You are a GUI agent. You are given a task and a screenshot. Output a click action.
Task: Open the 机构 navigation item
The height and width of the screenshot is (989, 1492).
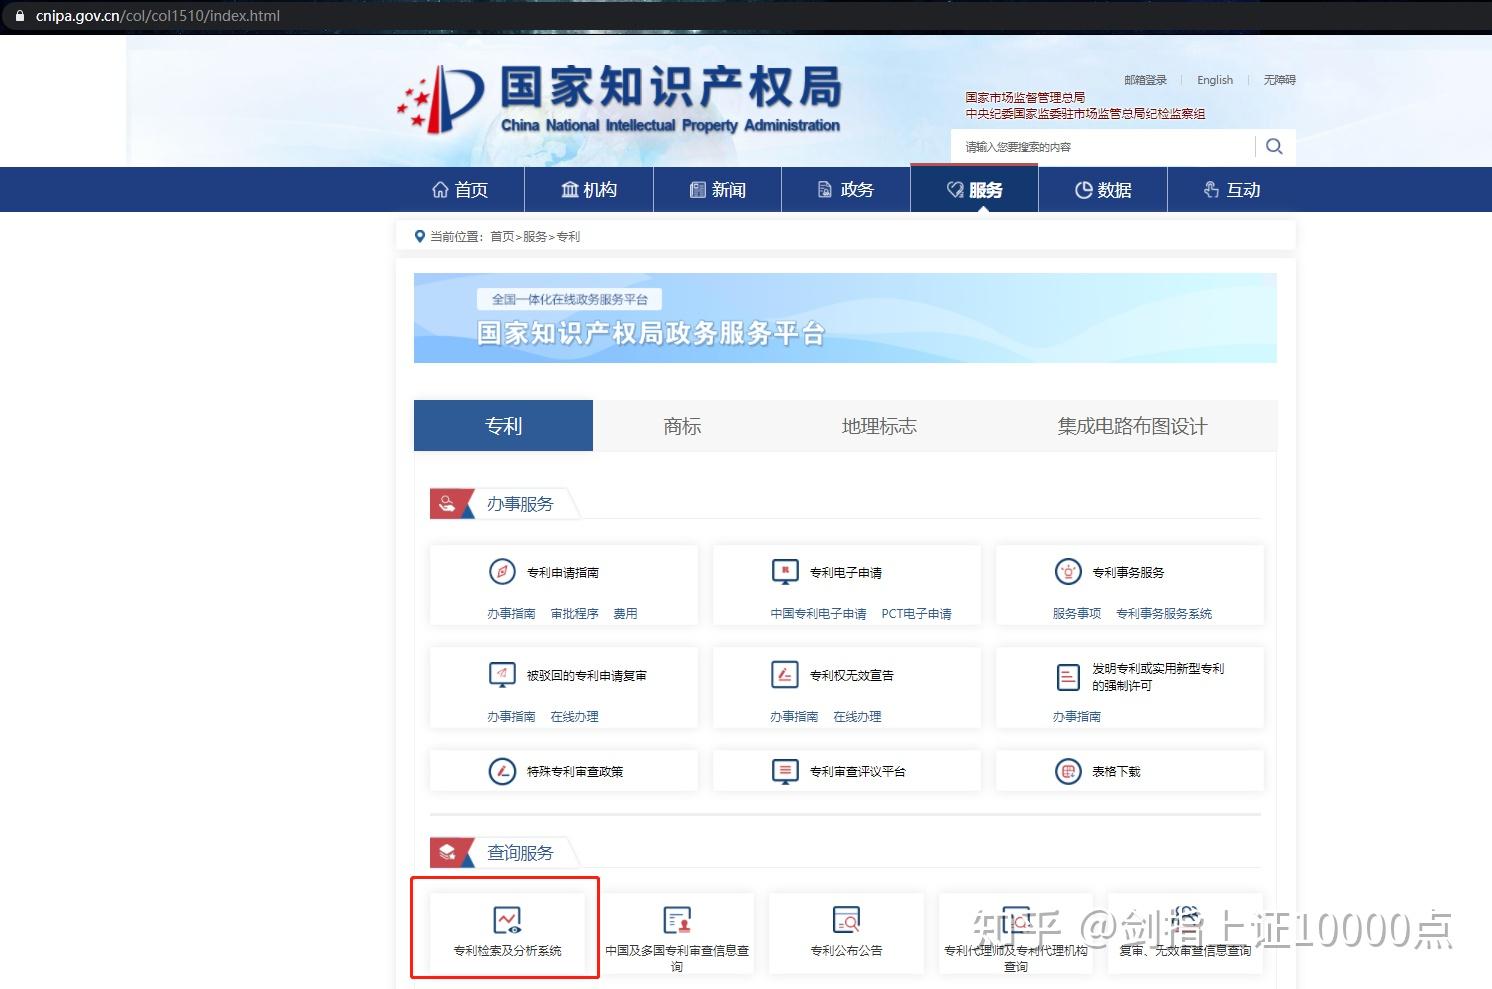pyautogui.click(x=589, y=190)
